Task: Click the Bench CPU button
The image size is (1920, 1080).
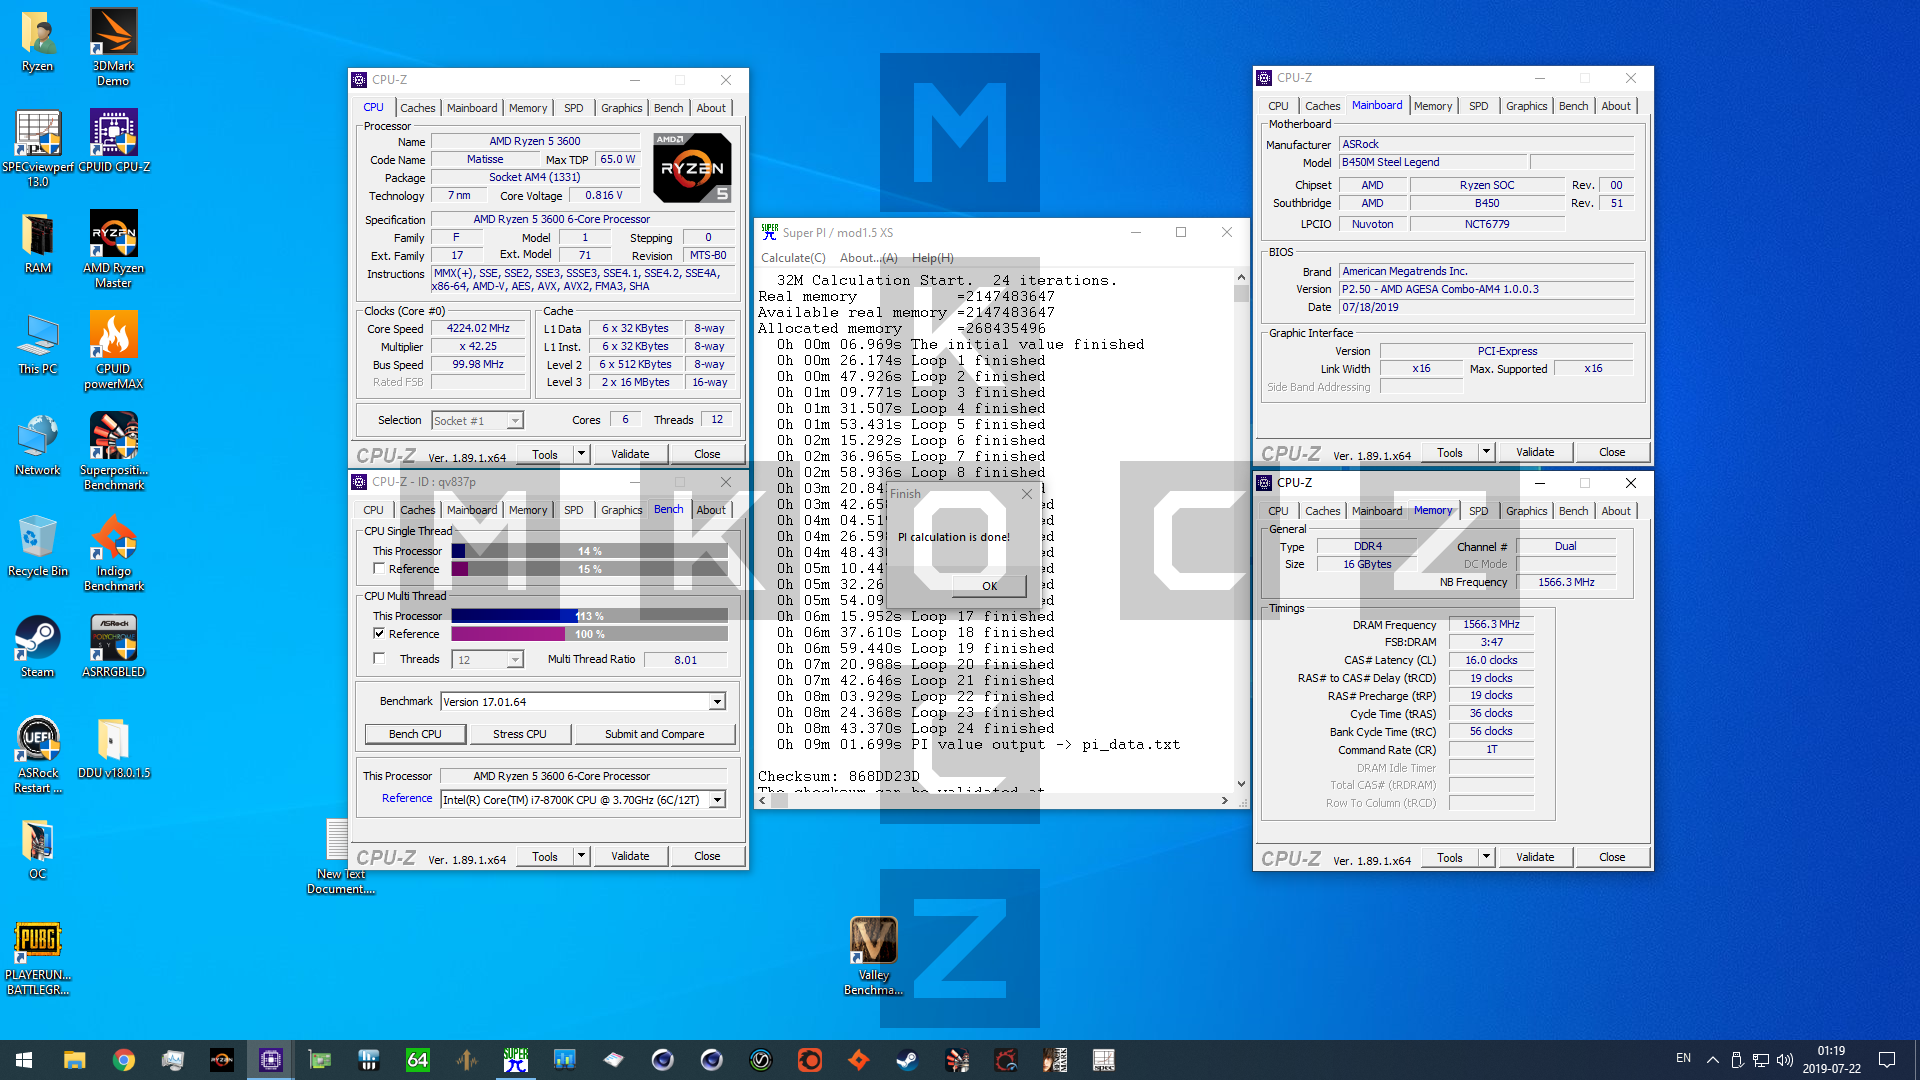Action: click(x=415, y=734)
